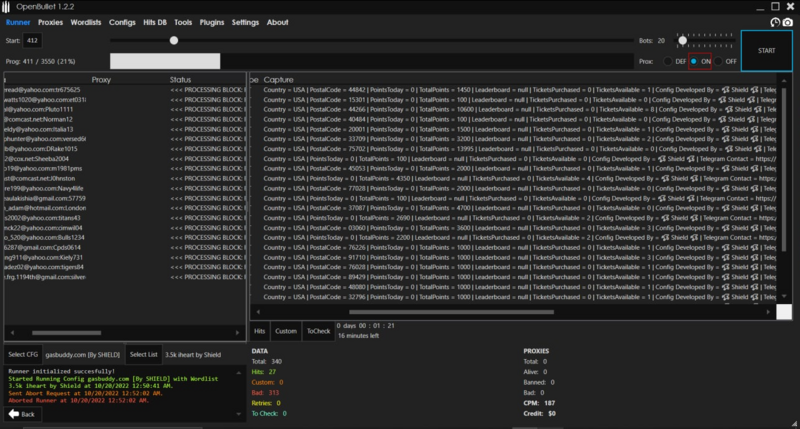Select the OFF proxy mode radio button
The width and height of the screenshot is (800, 429).
click(x=718, y=61)
